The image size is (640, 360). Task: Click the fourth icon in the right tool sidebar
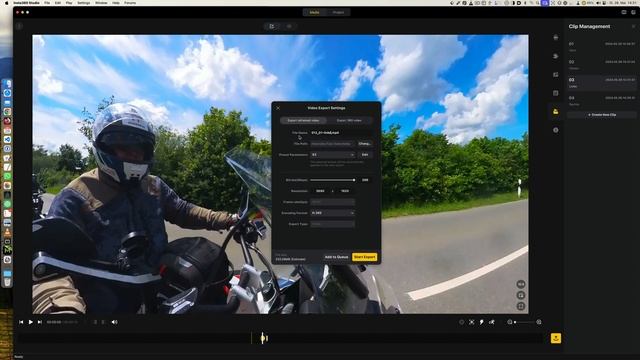click(x=556, y=93)
